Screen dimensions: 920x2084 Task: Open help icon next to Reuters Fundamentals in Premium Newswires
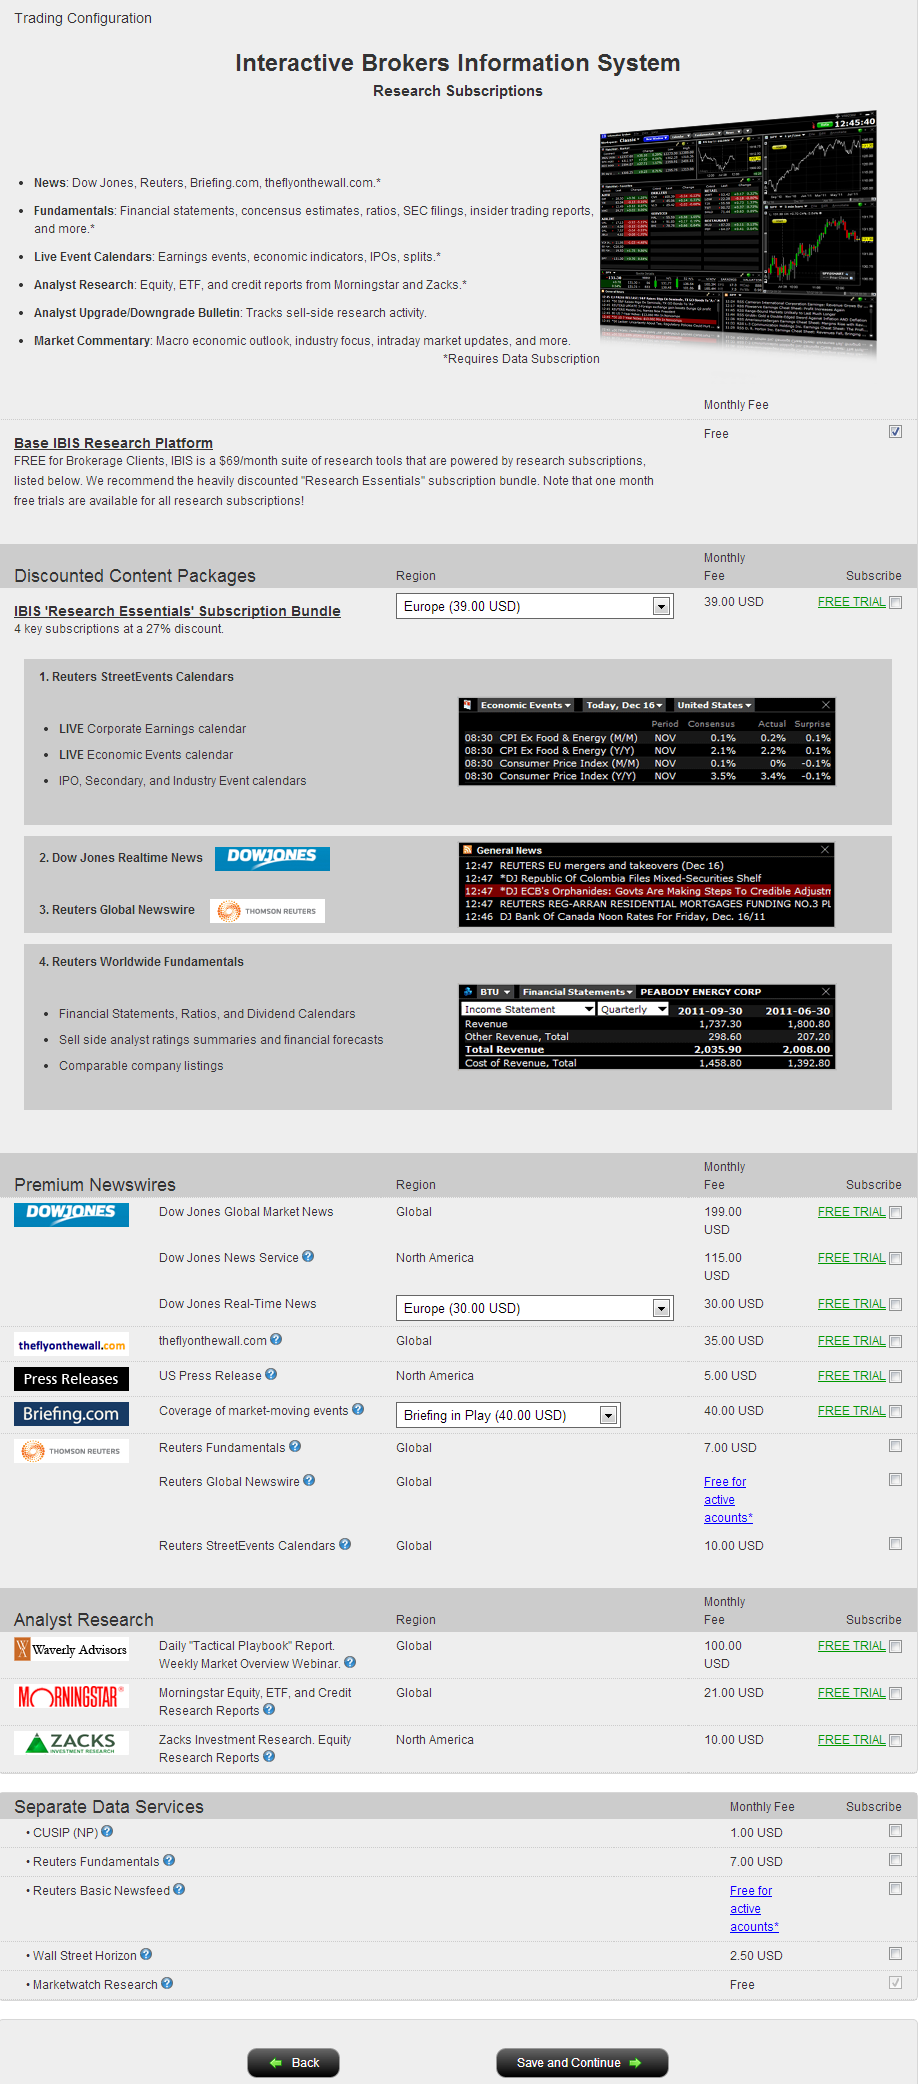pyautogui.click(x=295, y=1447)
